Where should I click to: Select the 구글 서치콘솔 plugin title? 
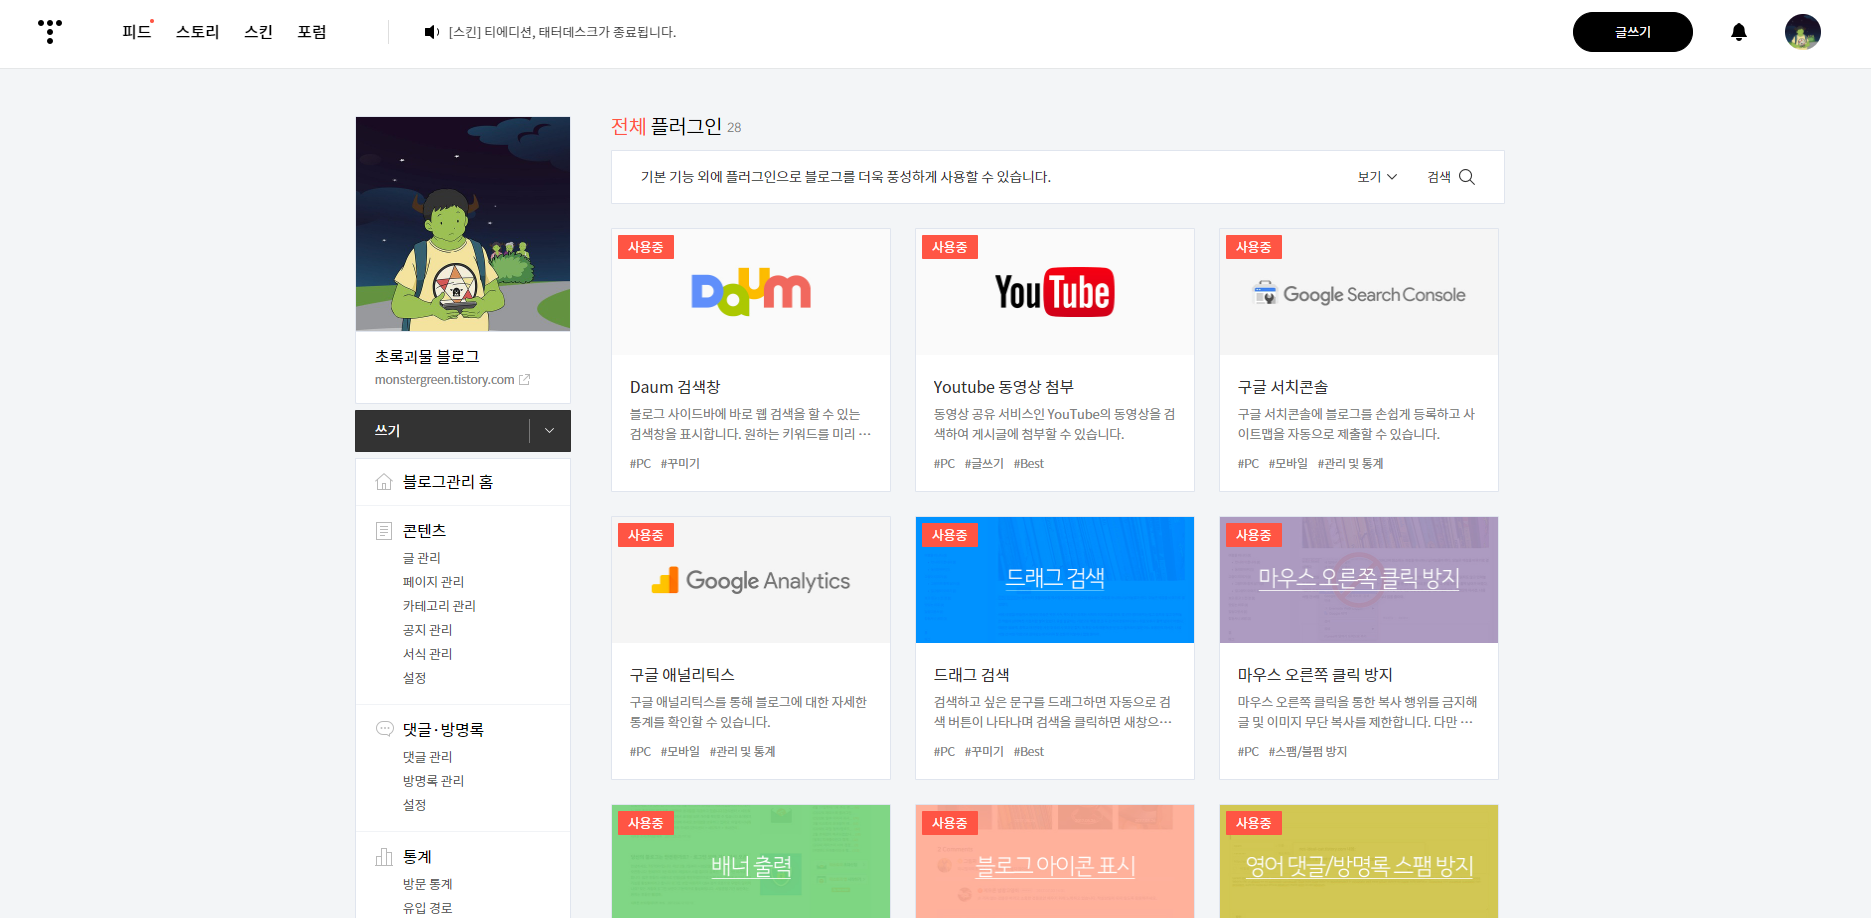[1283, 387]
